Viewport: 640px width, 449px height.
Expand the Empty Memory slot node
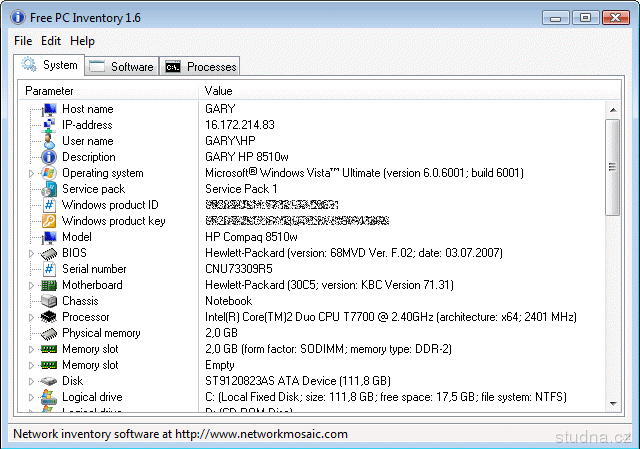click(x=32, y=365)
